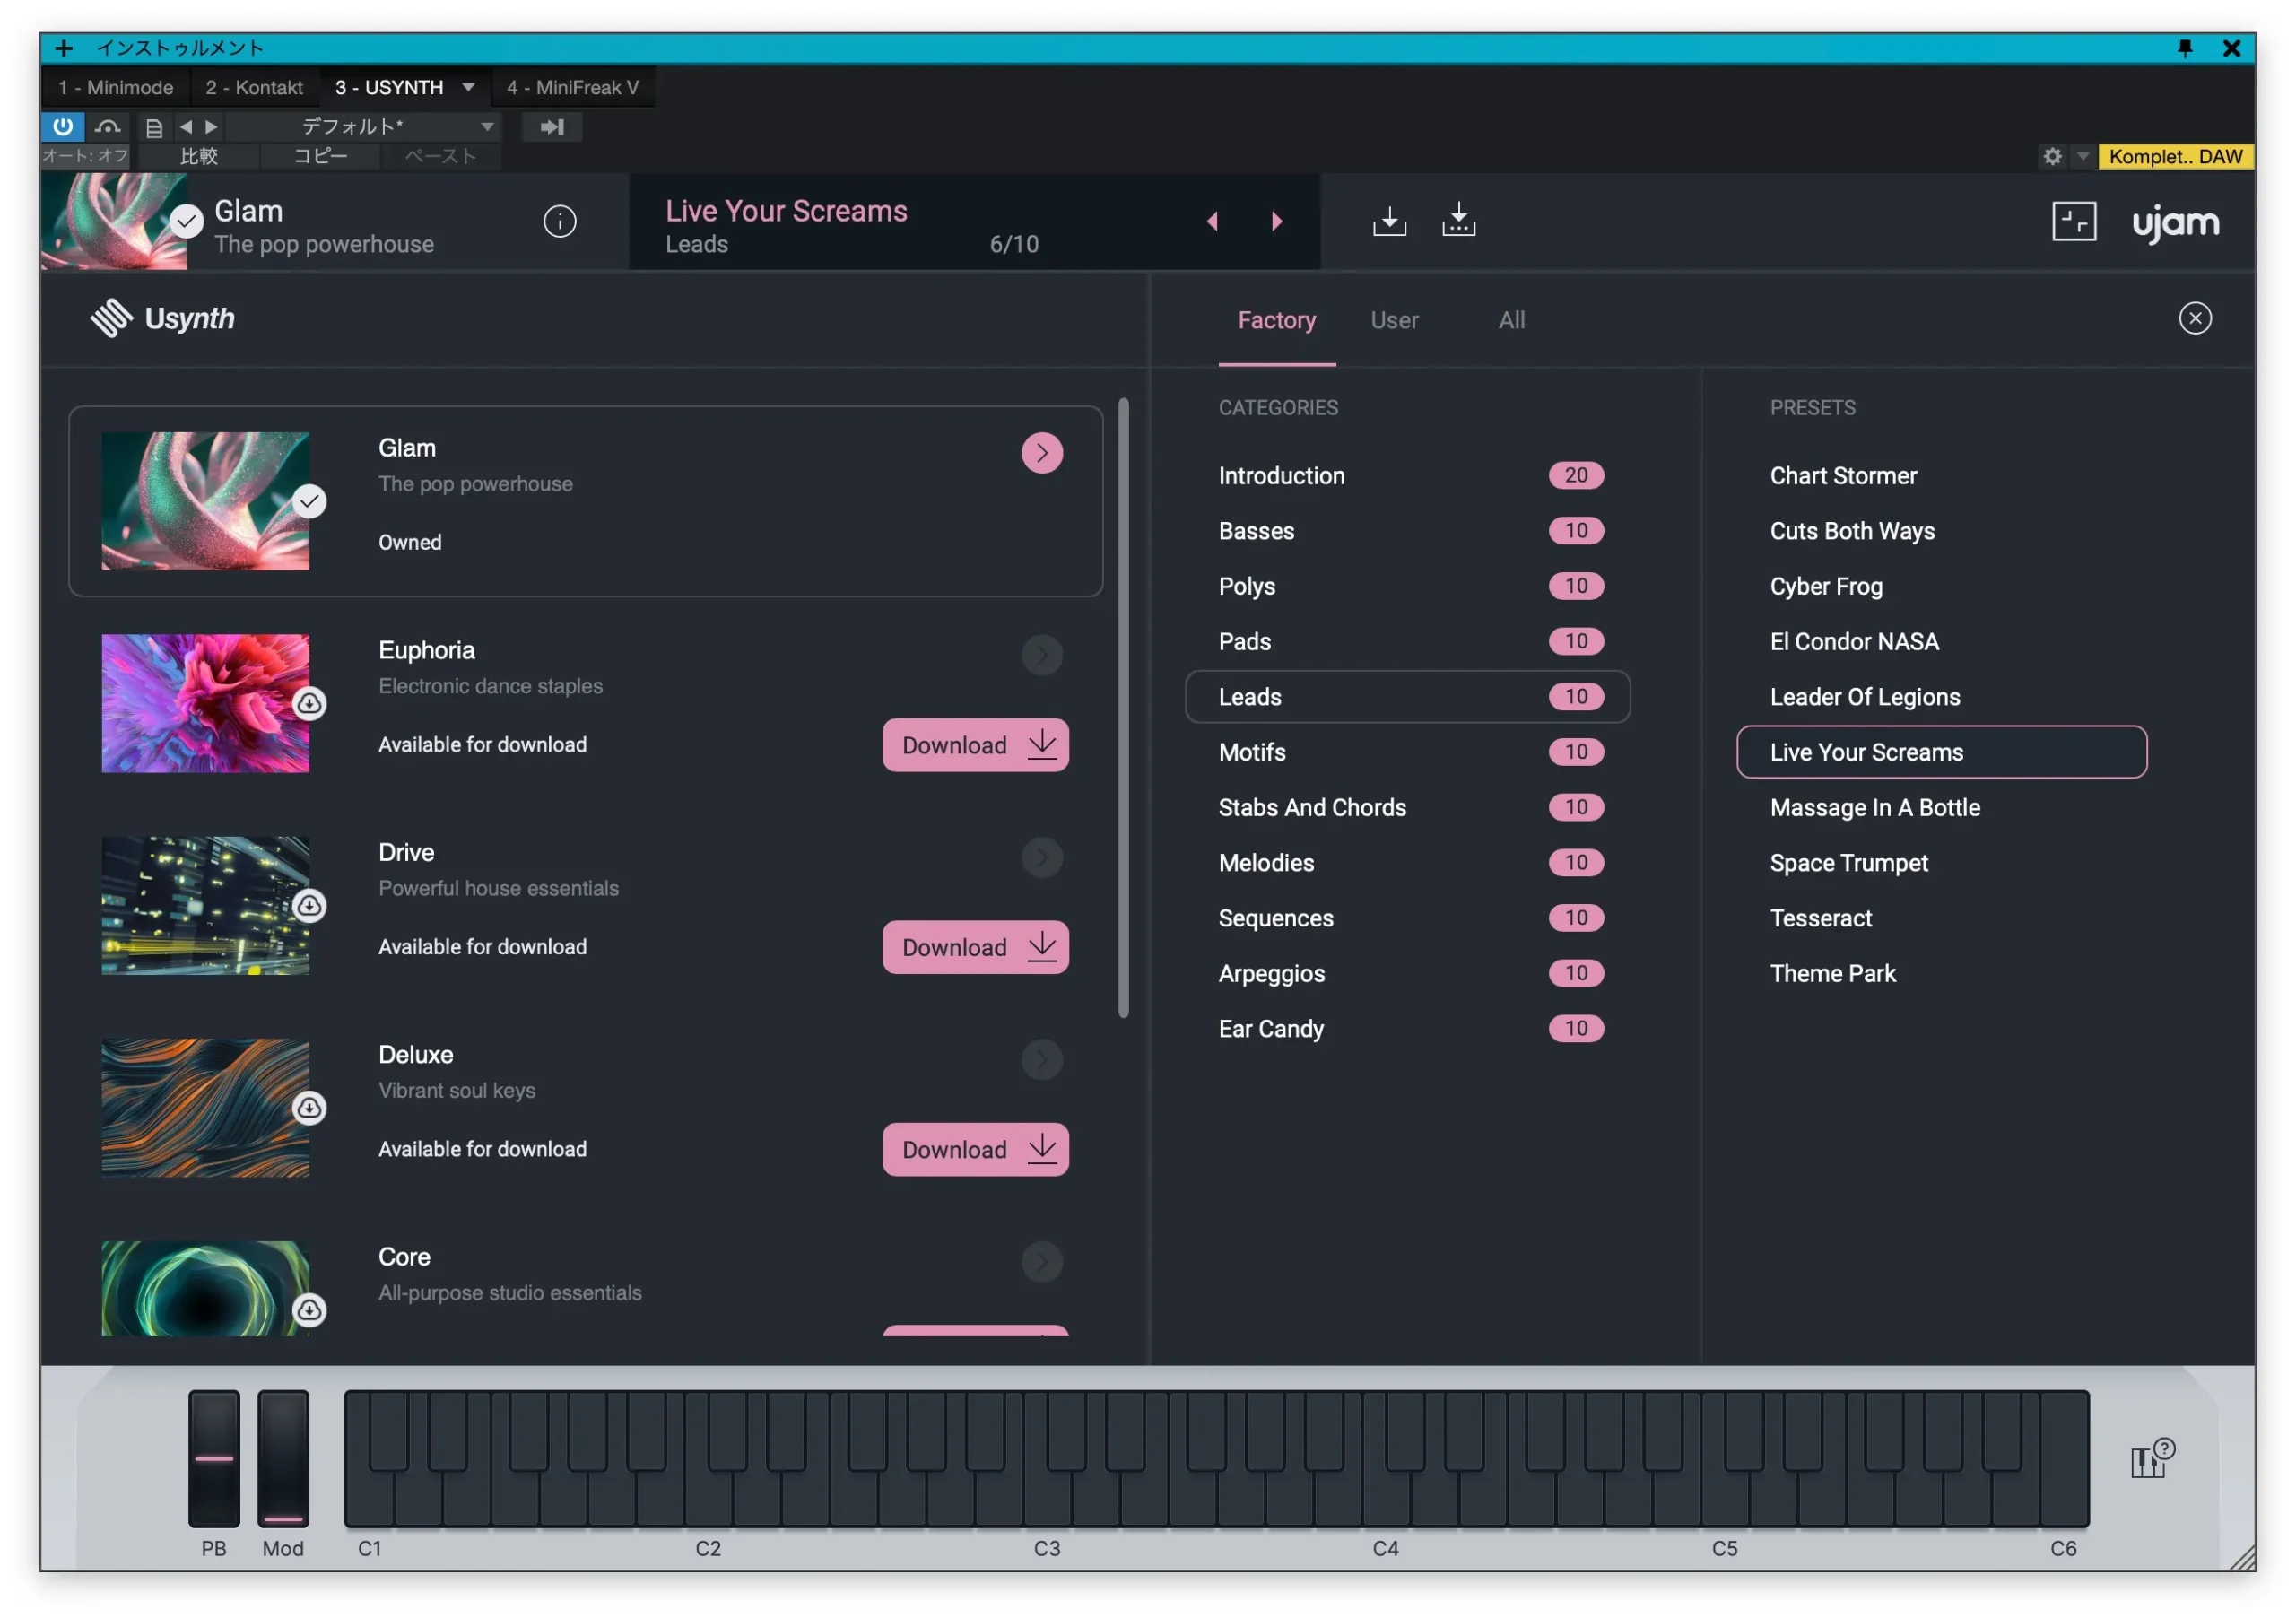Go to the previous preset with the left arrow

[x=1212, y=221]
